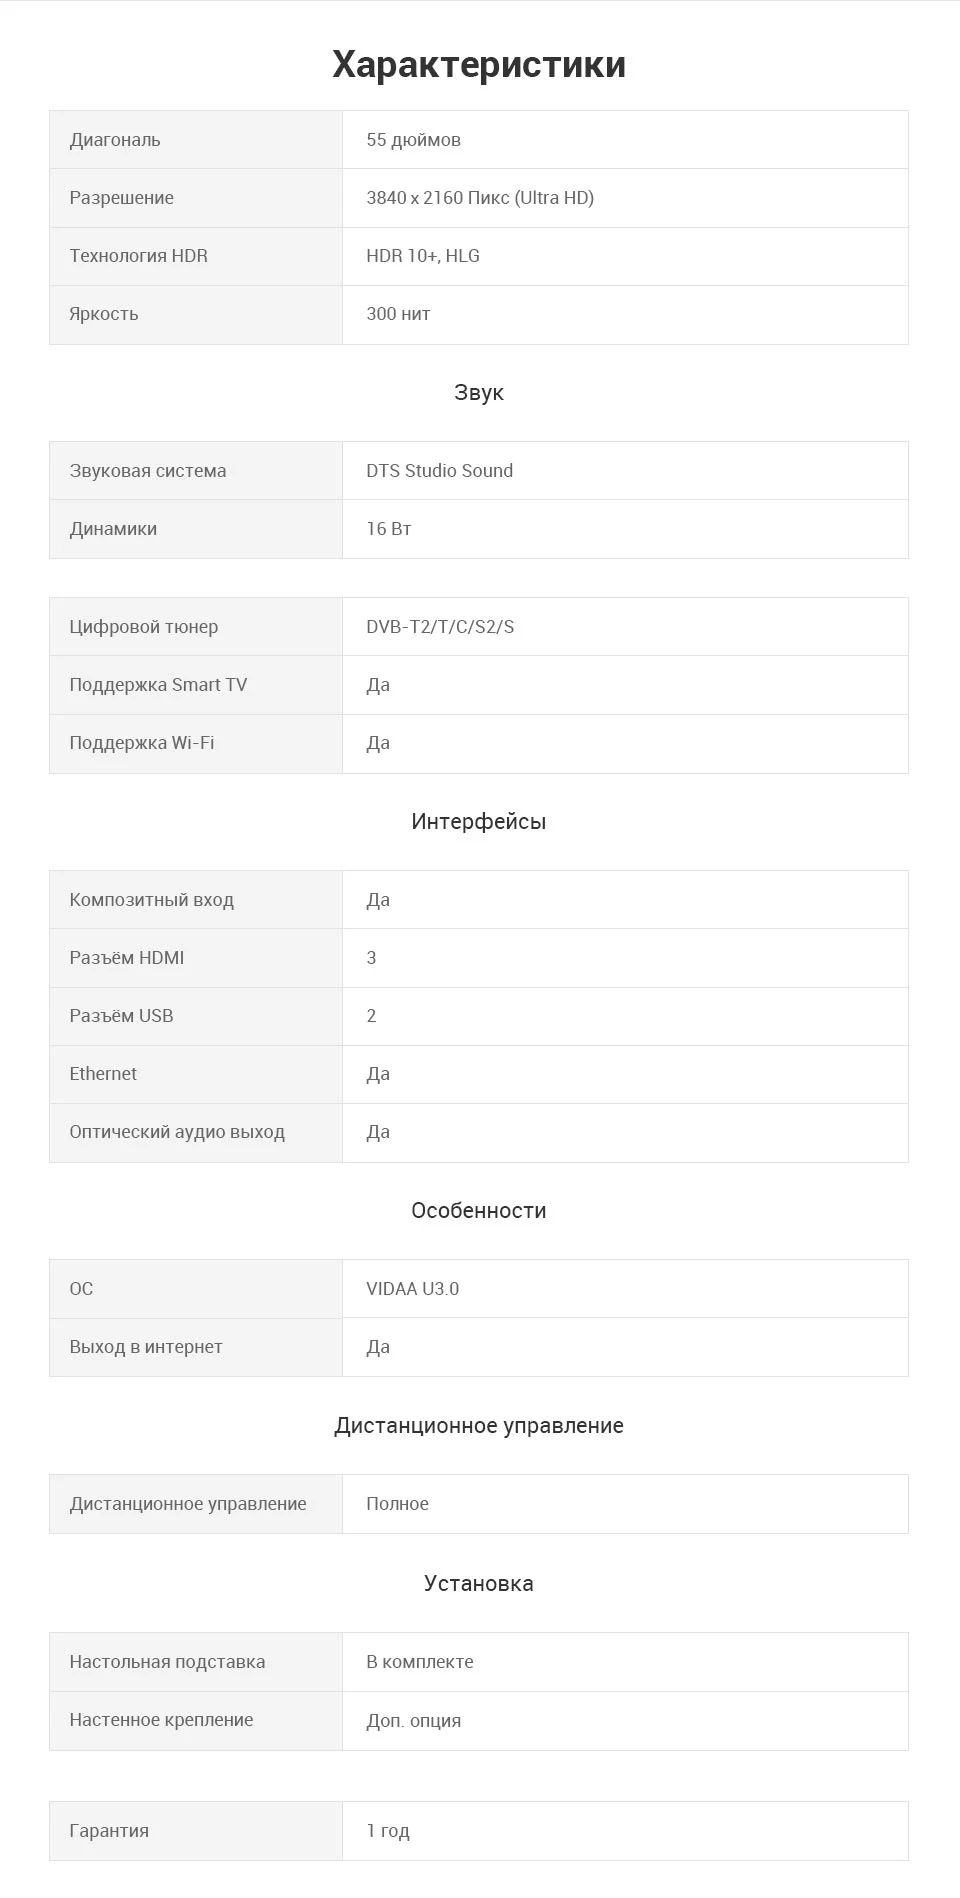Select the VIDAA U3.0 value

413,1289
